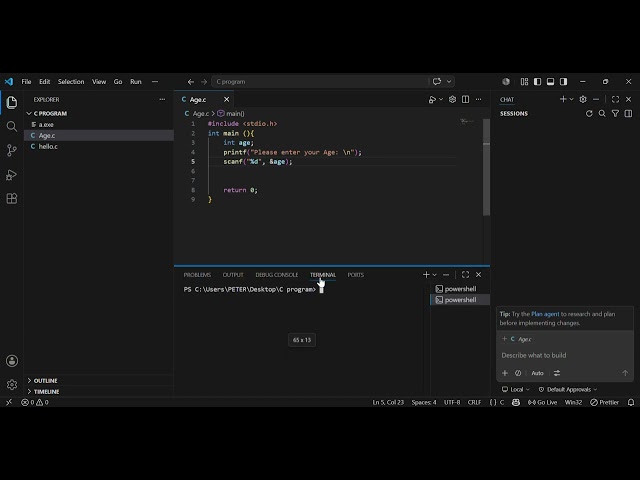640x480 pixels.
Task: Go forward with the navigation arrow
Action: click(x=204, y=82)
